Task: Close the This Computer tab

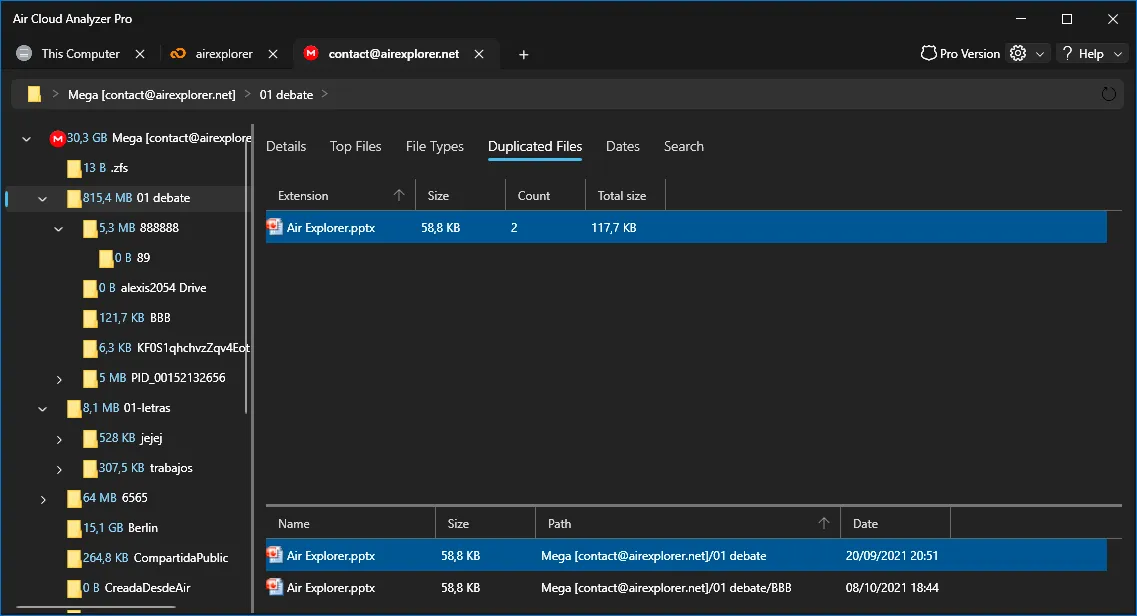Action: (x=140, y=54)
